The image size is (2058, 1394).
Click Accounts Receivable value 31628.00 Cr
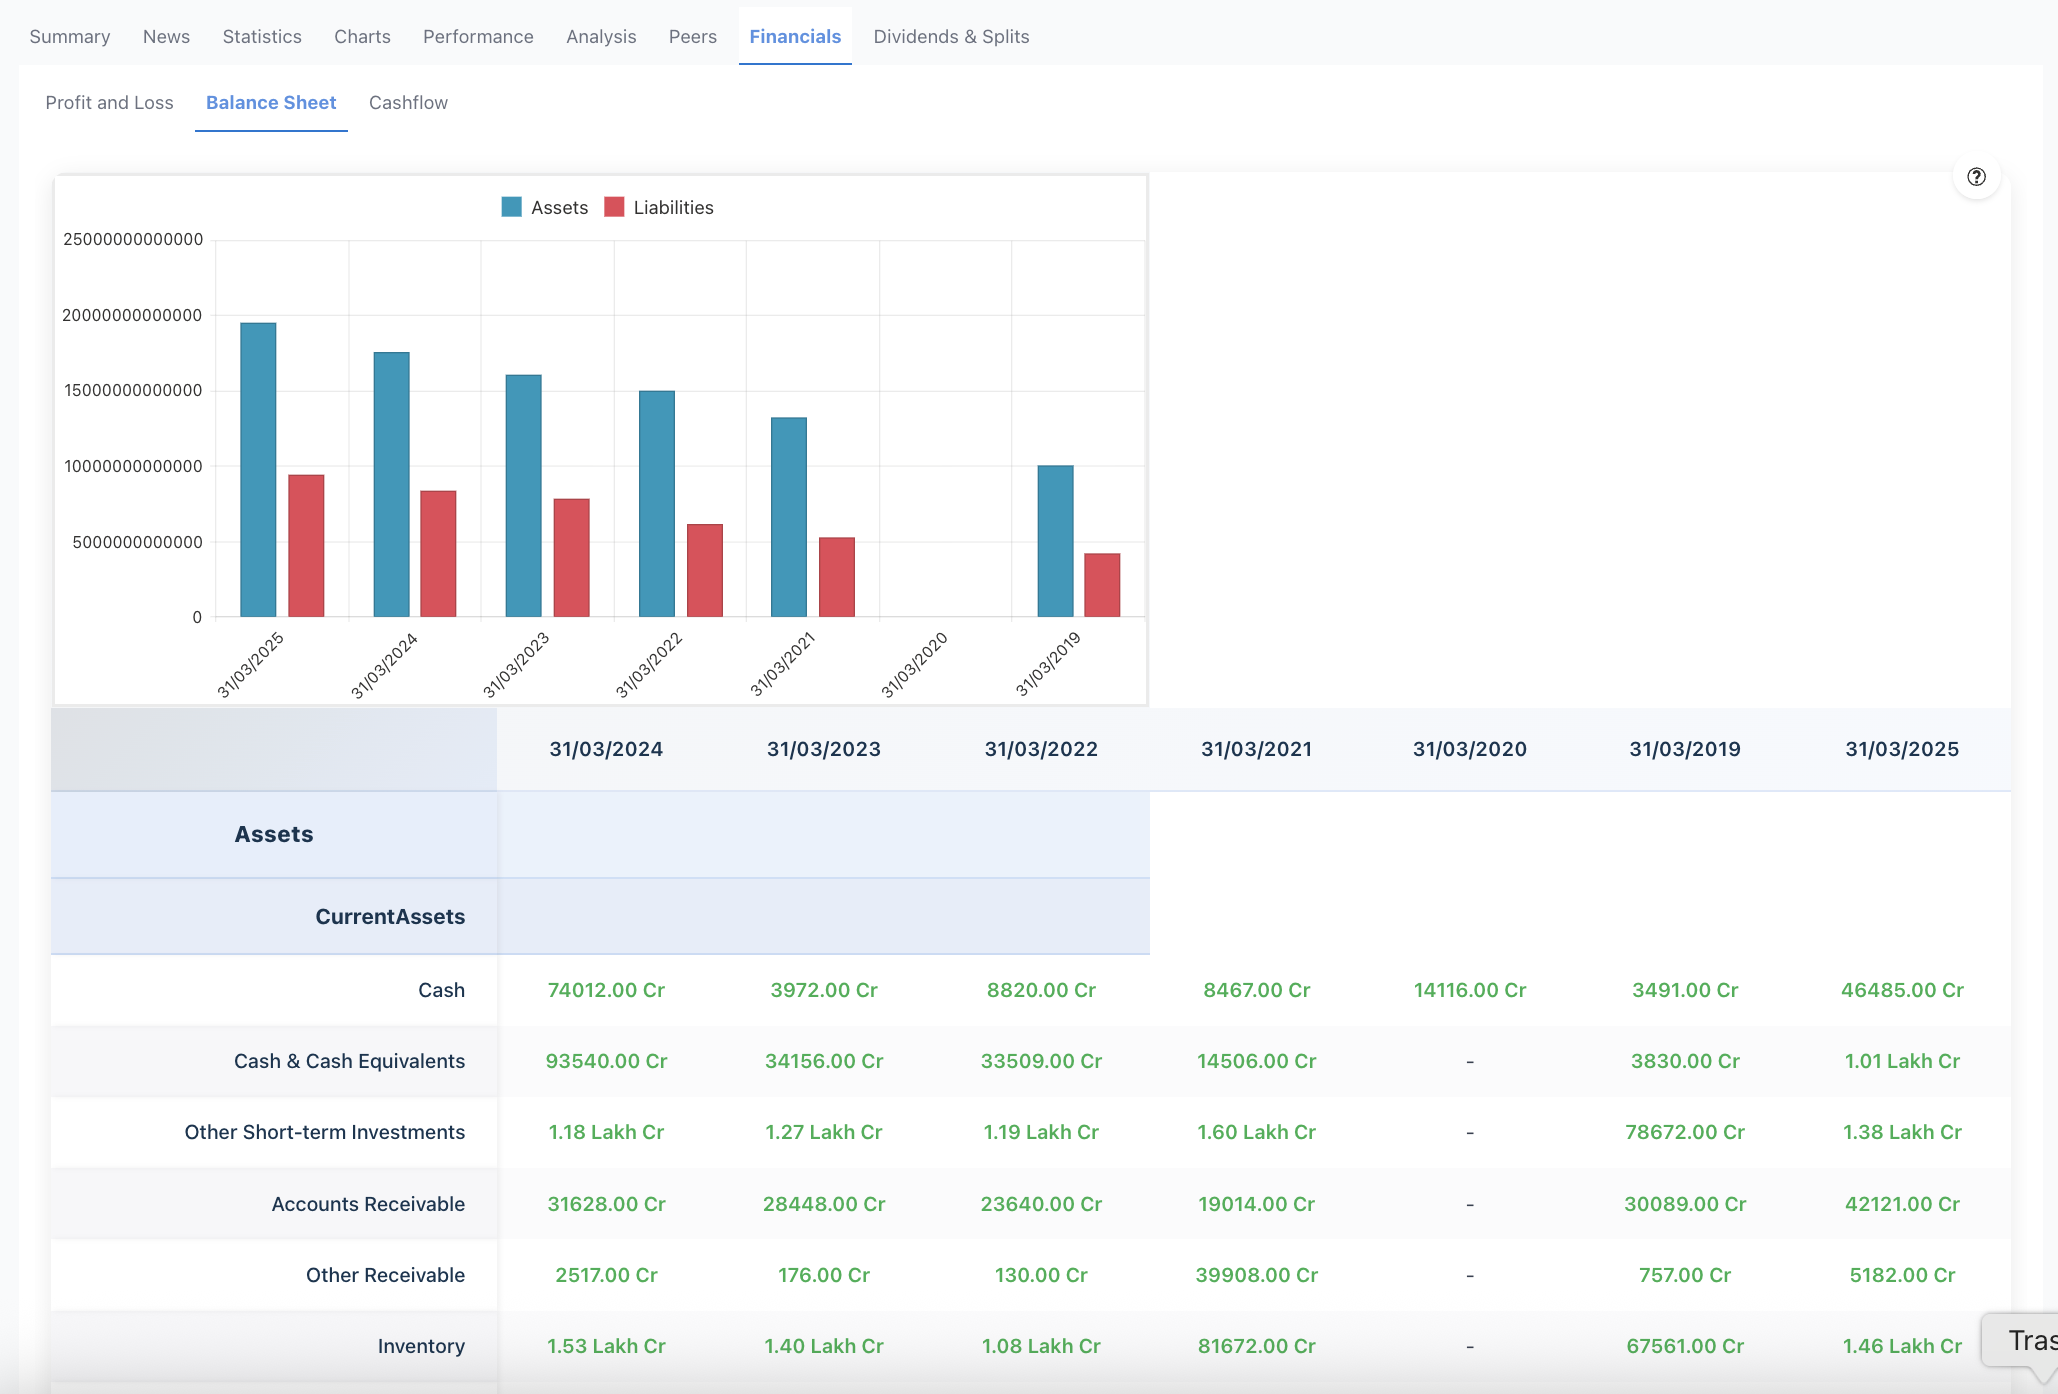(606, 1204)
